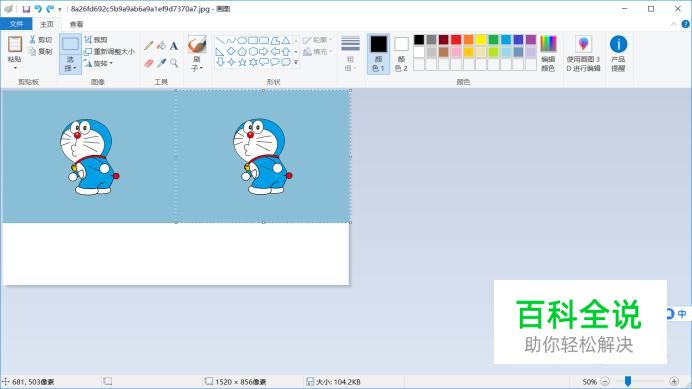
Task: Select the Triangle shape
Action: pyautogui.click(x=286, y=41)
